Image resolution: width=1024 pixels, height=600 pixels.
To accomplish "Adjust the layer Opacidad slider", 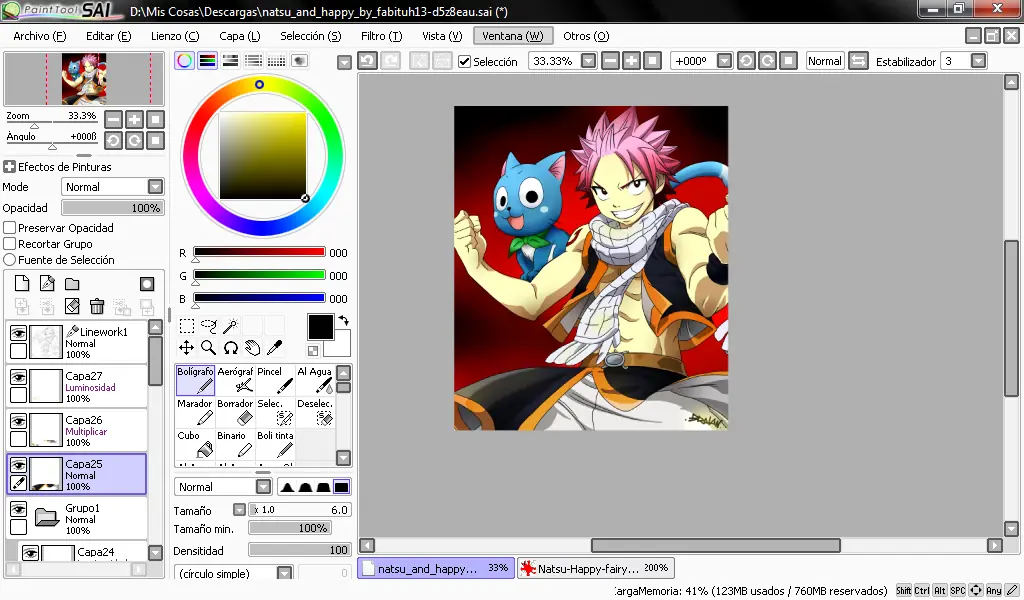I will (x=112, y=208).
